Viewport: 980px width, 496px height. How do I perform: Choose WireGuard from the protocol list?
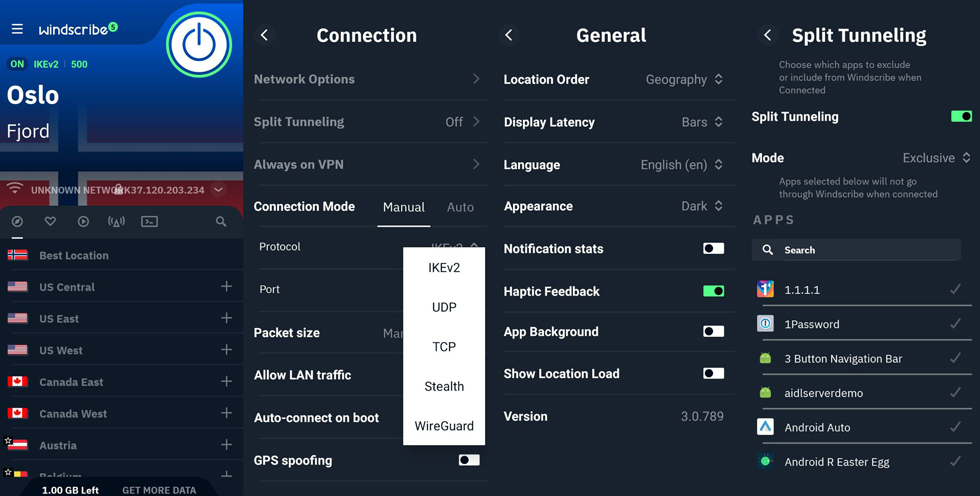(444, 426)
